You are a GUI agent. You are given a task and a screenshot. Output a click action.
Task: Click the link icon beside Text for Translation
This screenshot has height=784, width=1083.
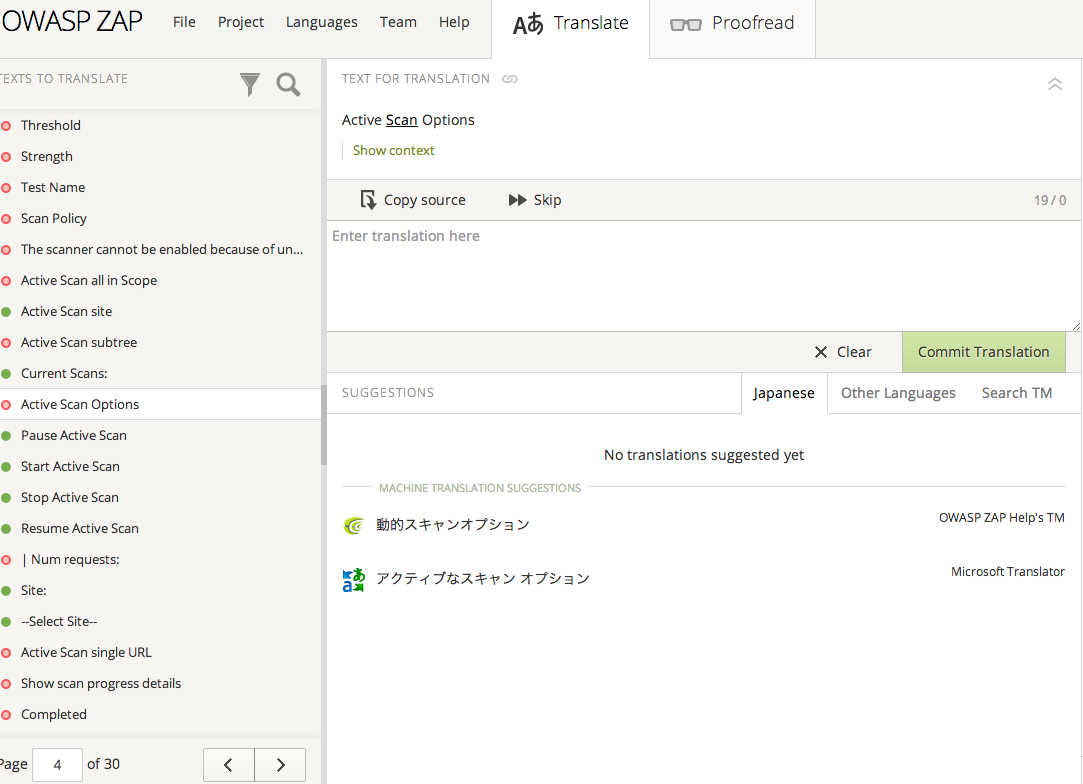510,79
